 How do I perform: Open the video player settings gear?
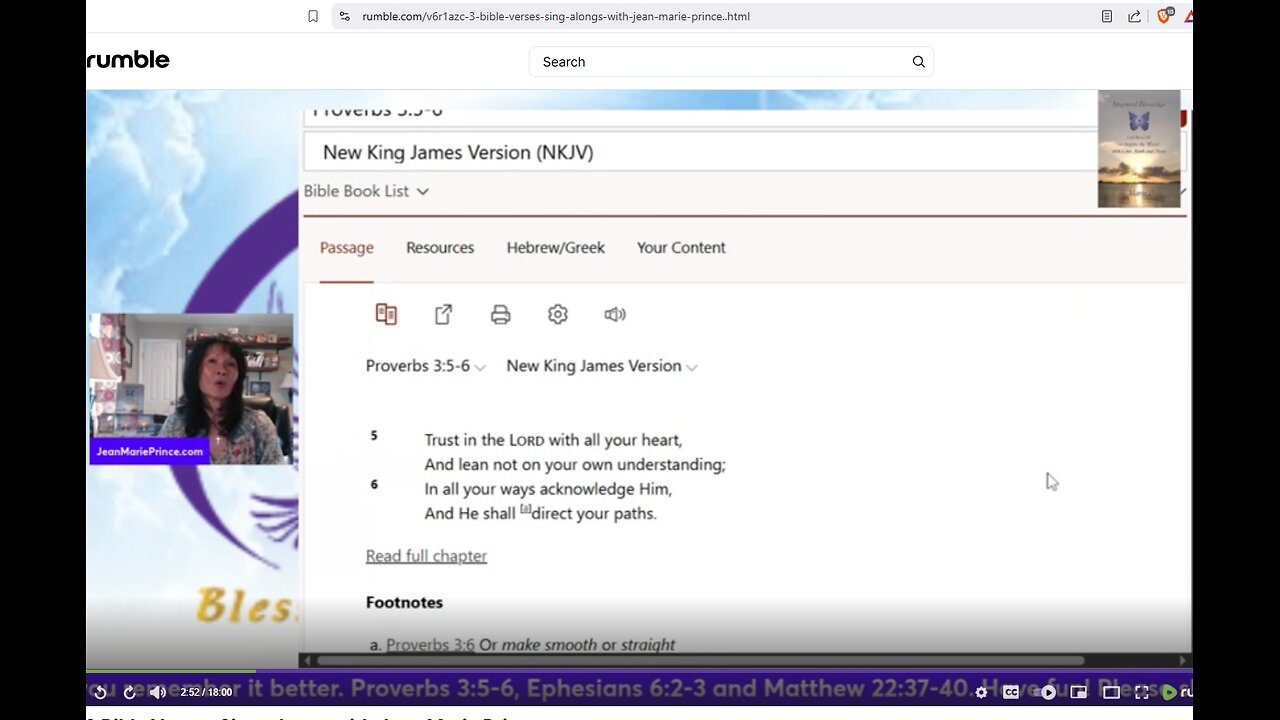tap(981, 692)
